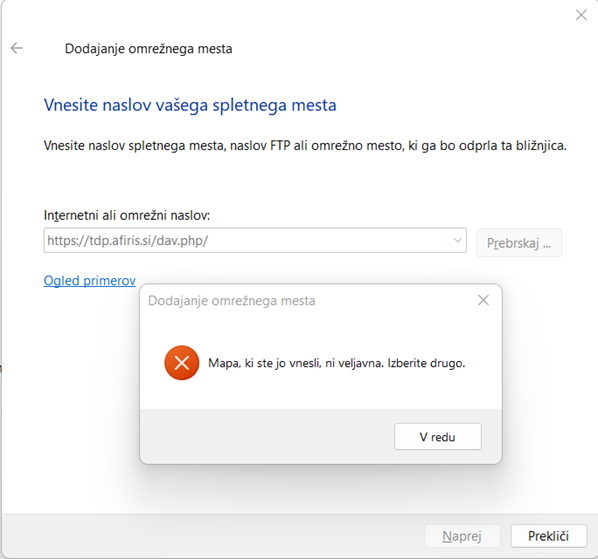Click the gray footer strip of error popup
Viewport: 598px width, 559px height.
coord(267,437)
